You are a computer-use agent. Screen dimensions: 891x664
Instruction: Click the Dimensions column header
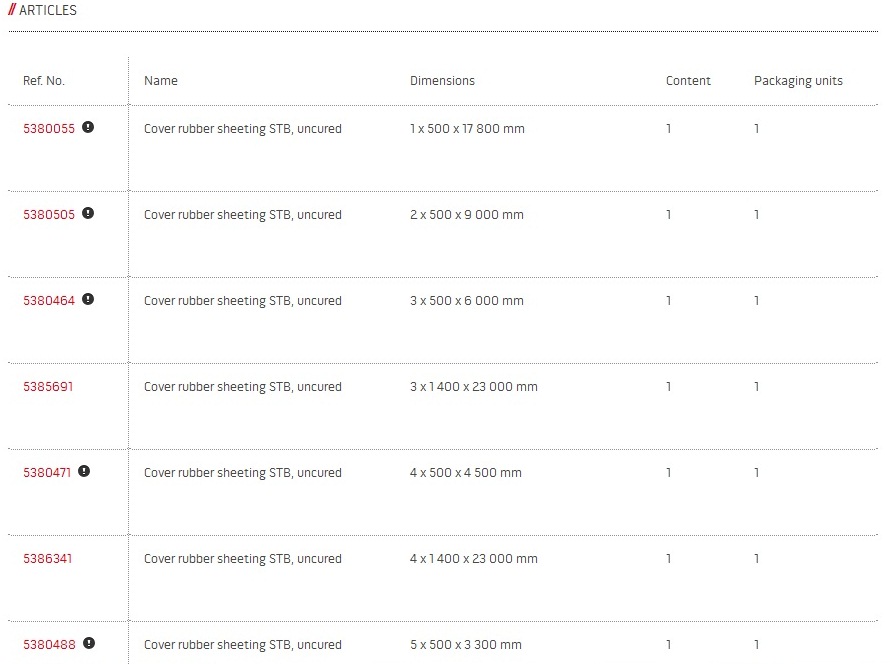pos(443,81)
